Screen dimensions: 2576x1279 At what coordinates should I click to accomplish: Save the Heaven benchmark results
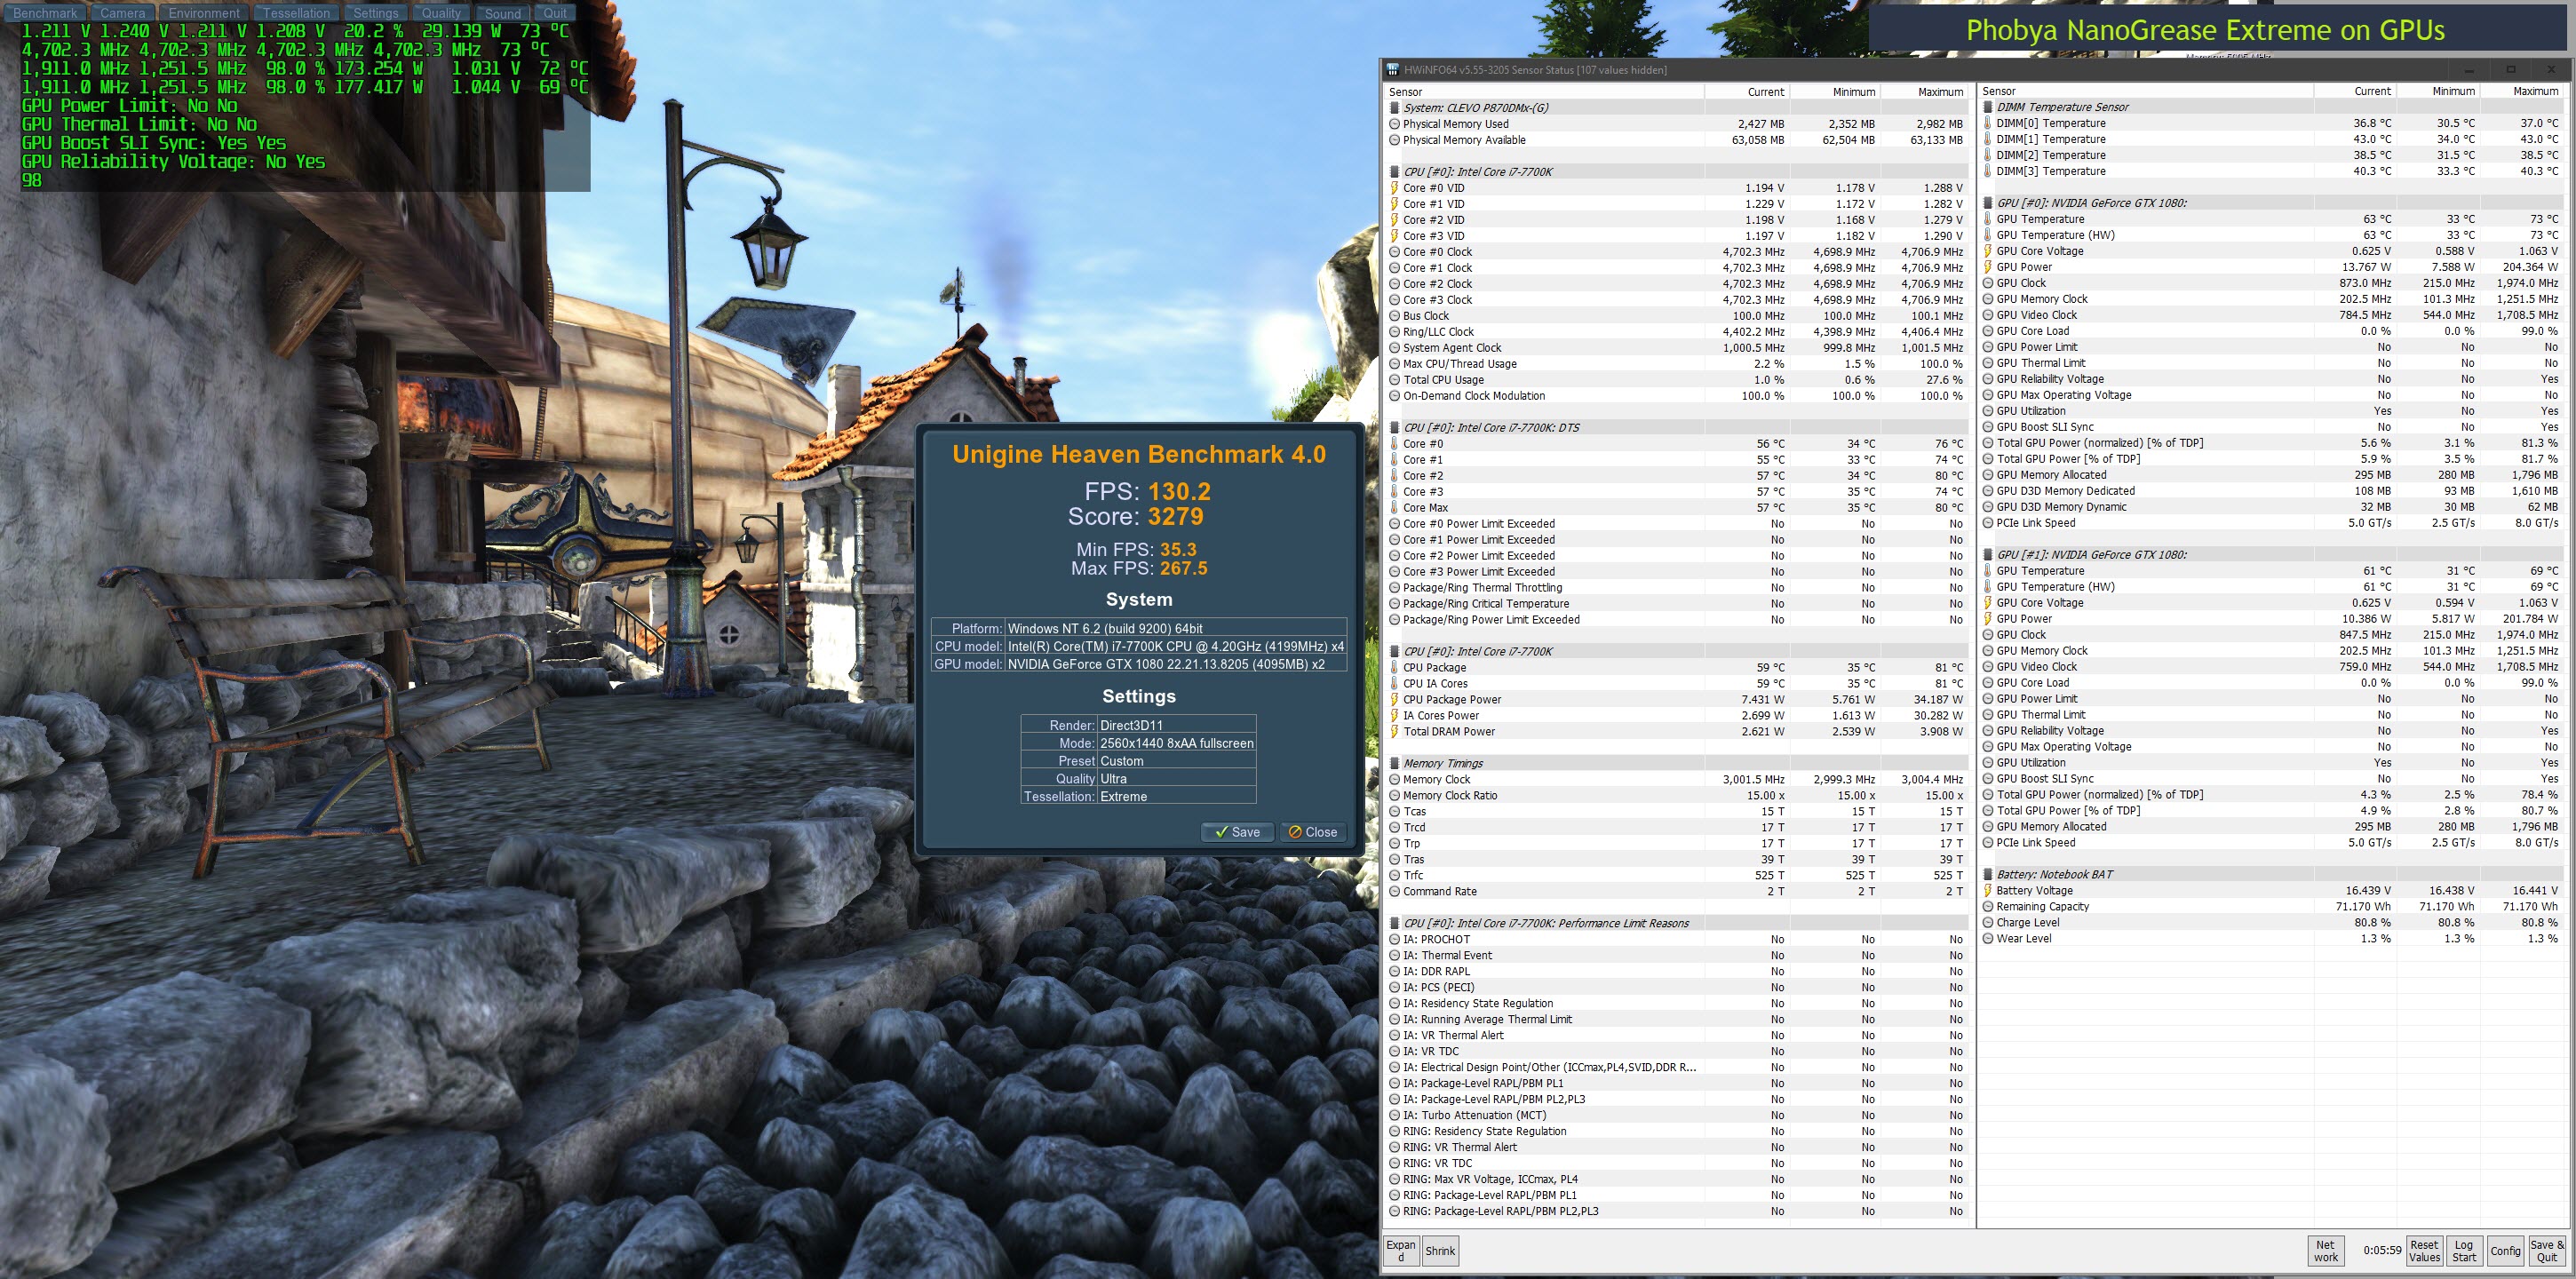pos(1237,832)
